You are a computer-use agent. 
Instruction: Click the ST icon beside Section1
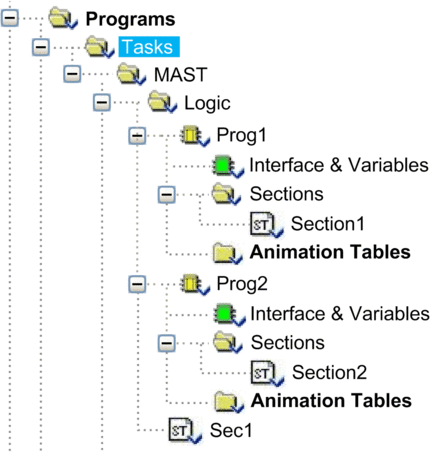pos(266,225)
